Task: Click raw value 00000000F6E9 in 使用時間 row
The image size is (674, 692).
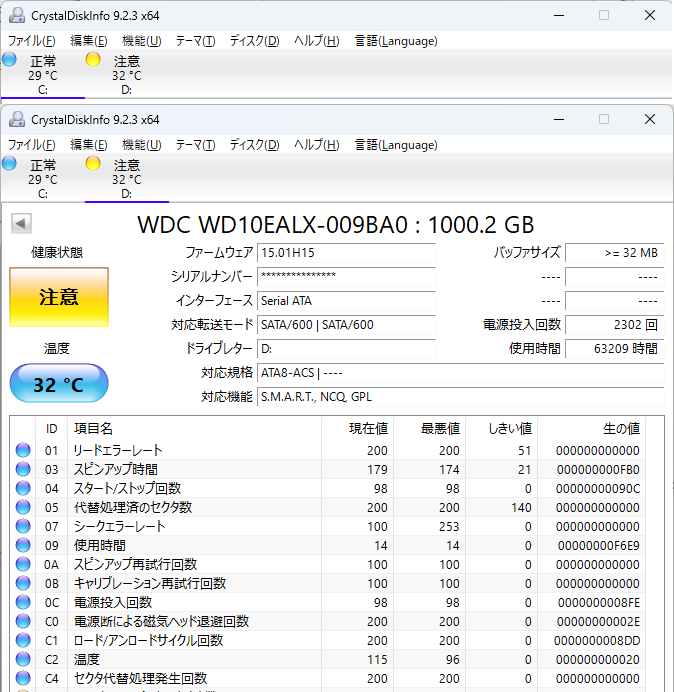Action: [599, 545]
